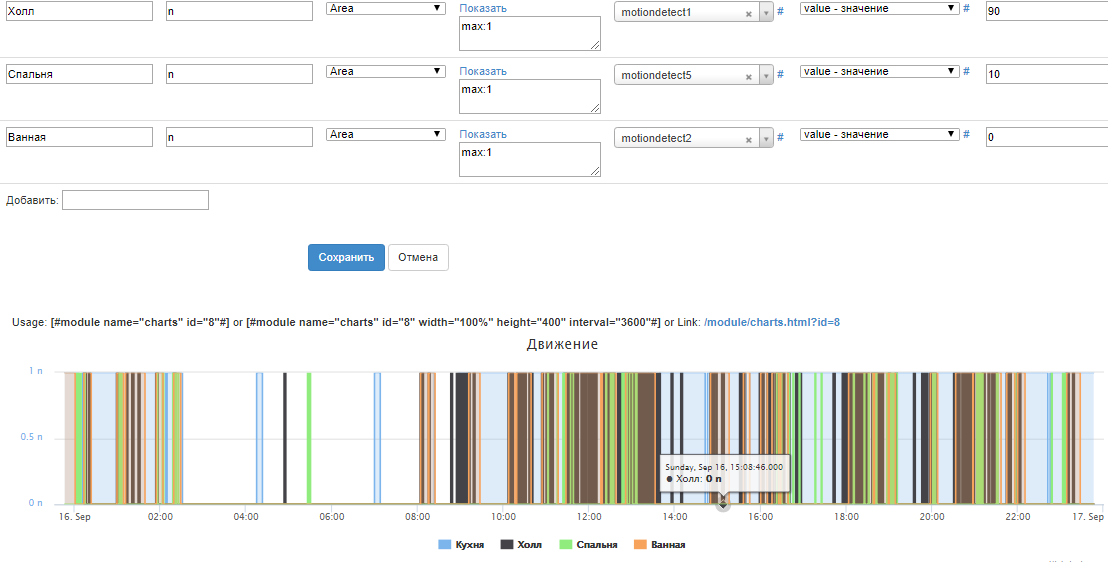Click the # link after Ванная value dropdown
Screen dimensions: 1108x562
point(966,135)
